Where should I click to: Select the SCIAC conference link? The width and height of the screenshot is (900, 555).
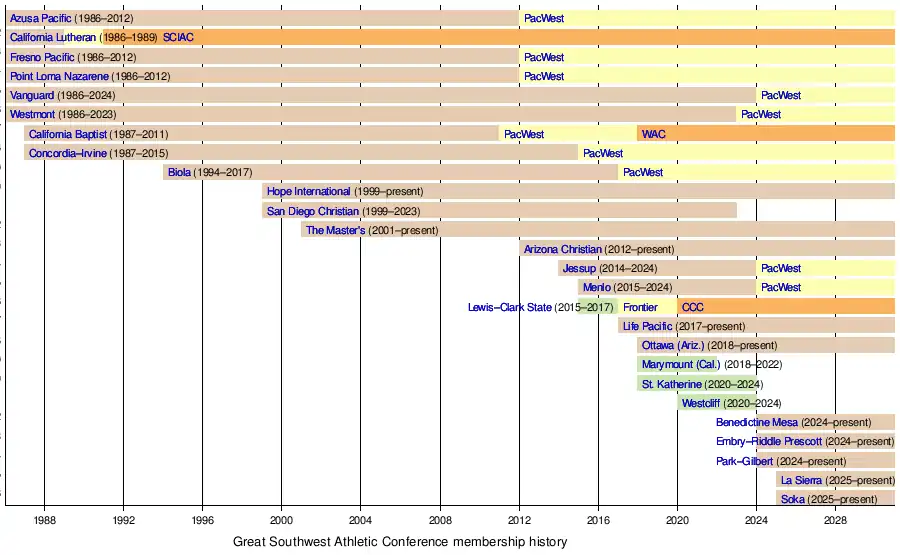178,38
